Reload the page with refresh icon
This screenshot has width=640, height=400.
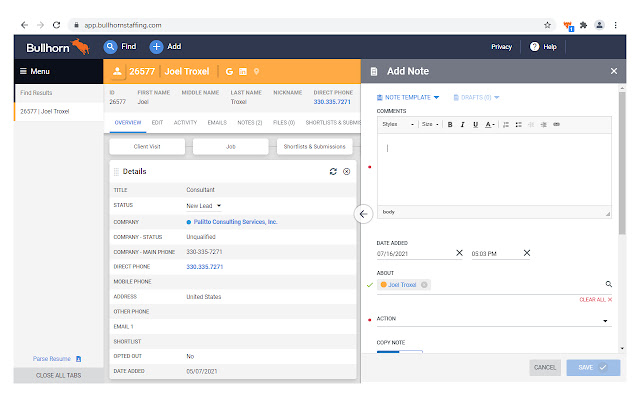click(x=56, y=25)
